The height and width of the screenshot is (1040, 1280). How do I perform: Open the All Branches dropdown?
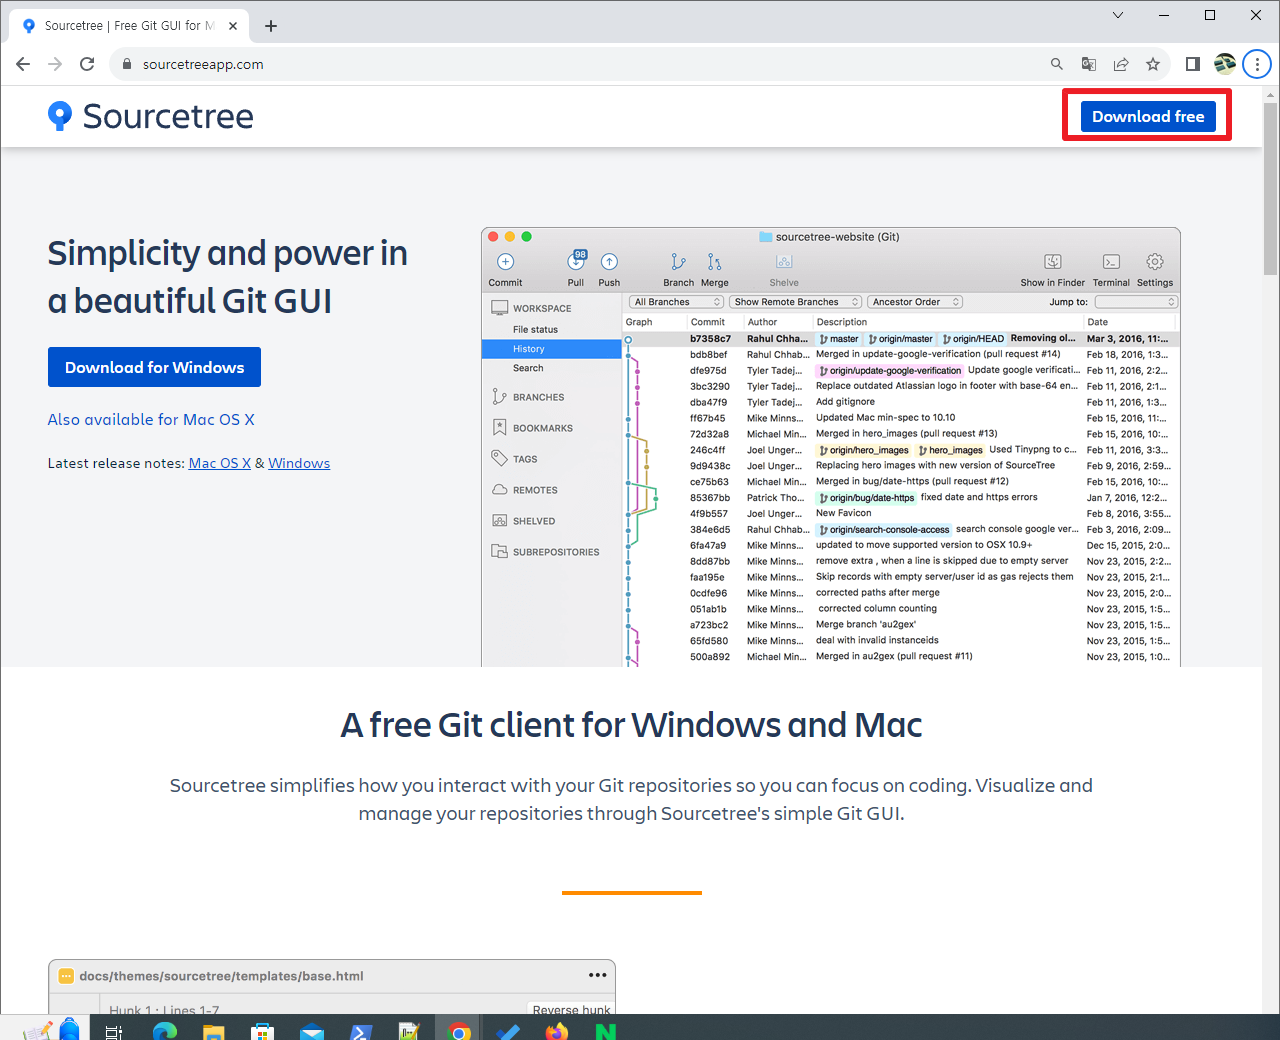tap(676, 302)
